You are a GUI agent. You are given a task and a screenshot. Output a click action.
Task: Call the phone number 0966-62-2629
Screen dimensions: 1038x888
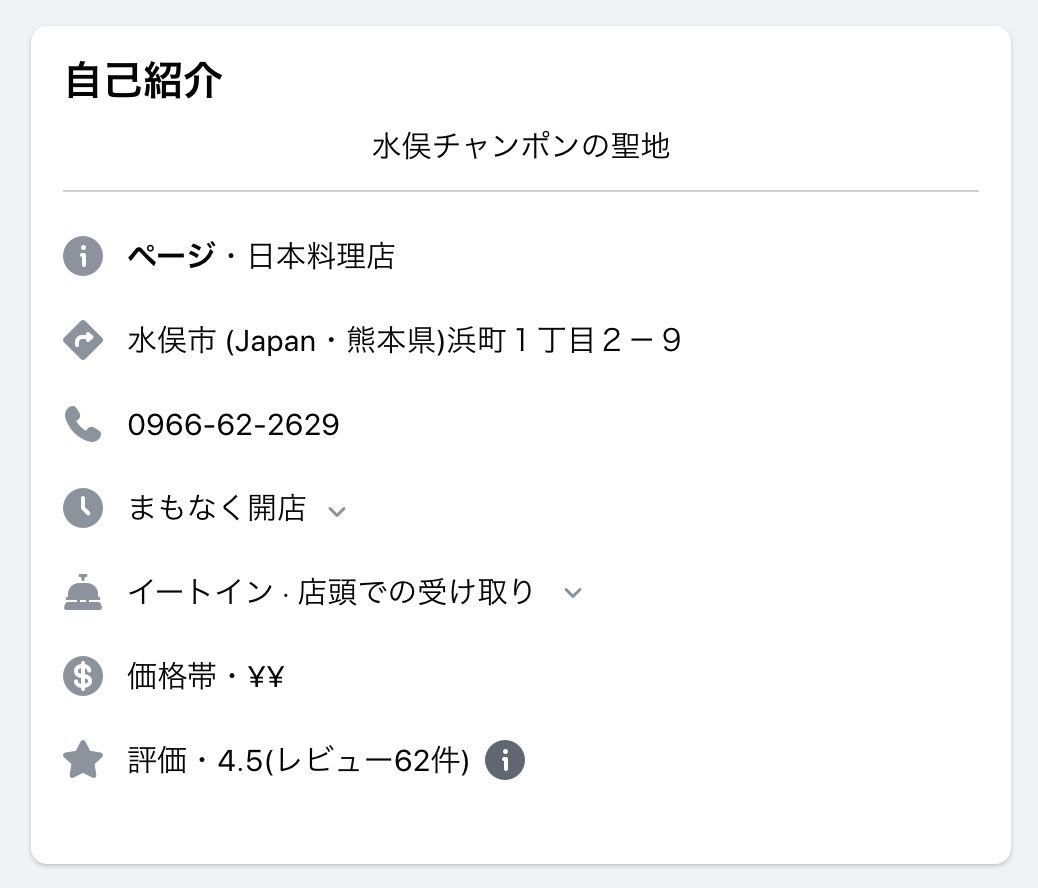coord(233,425)
